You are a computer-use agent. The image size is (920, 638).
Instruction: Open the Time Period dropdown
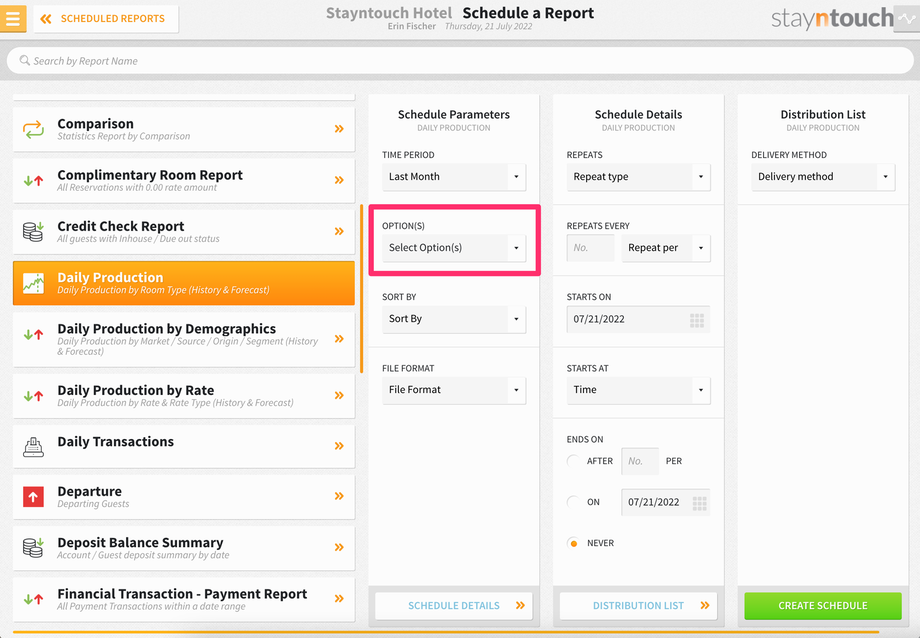point(454,177)
